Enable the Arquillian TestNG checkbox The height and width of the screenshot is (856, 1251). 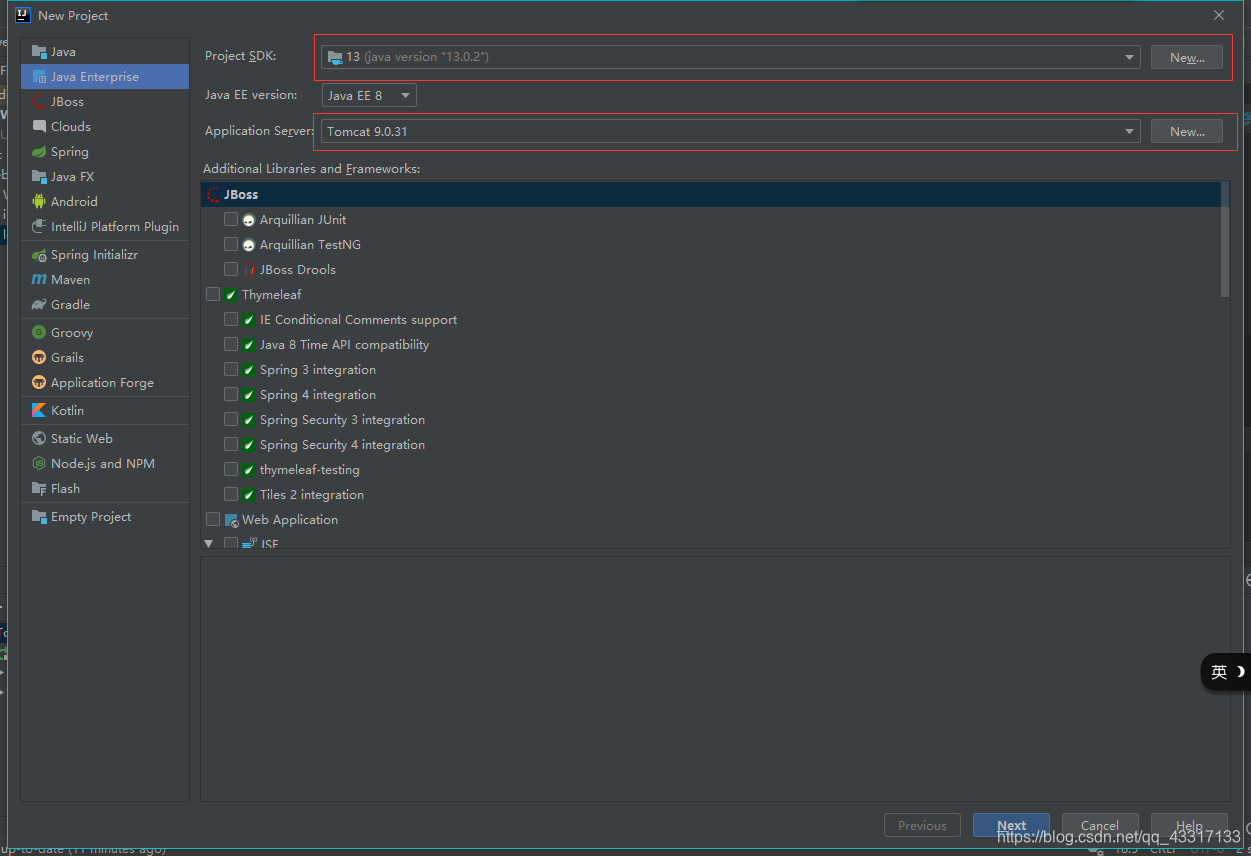231,244
